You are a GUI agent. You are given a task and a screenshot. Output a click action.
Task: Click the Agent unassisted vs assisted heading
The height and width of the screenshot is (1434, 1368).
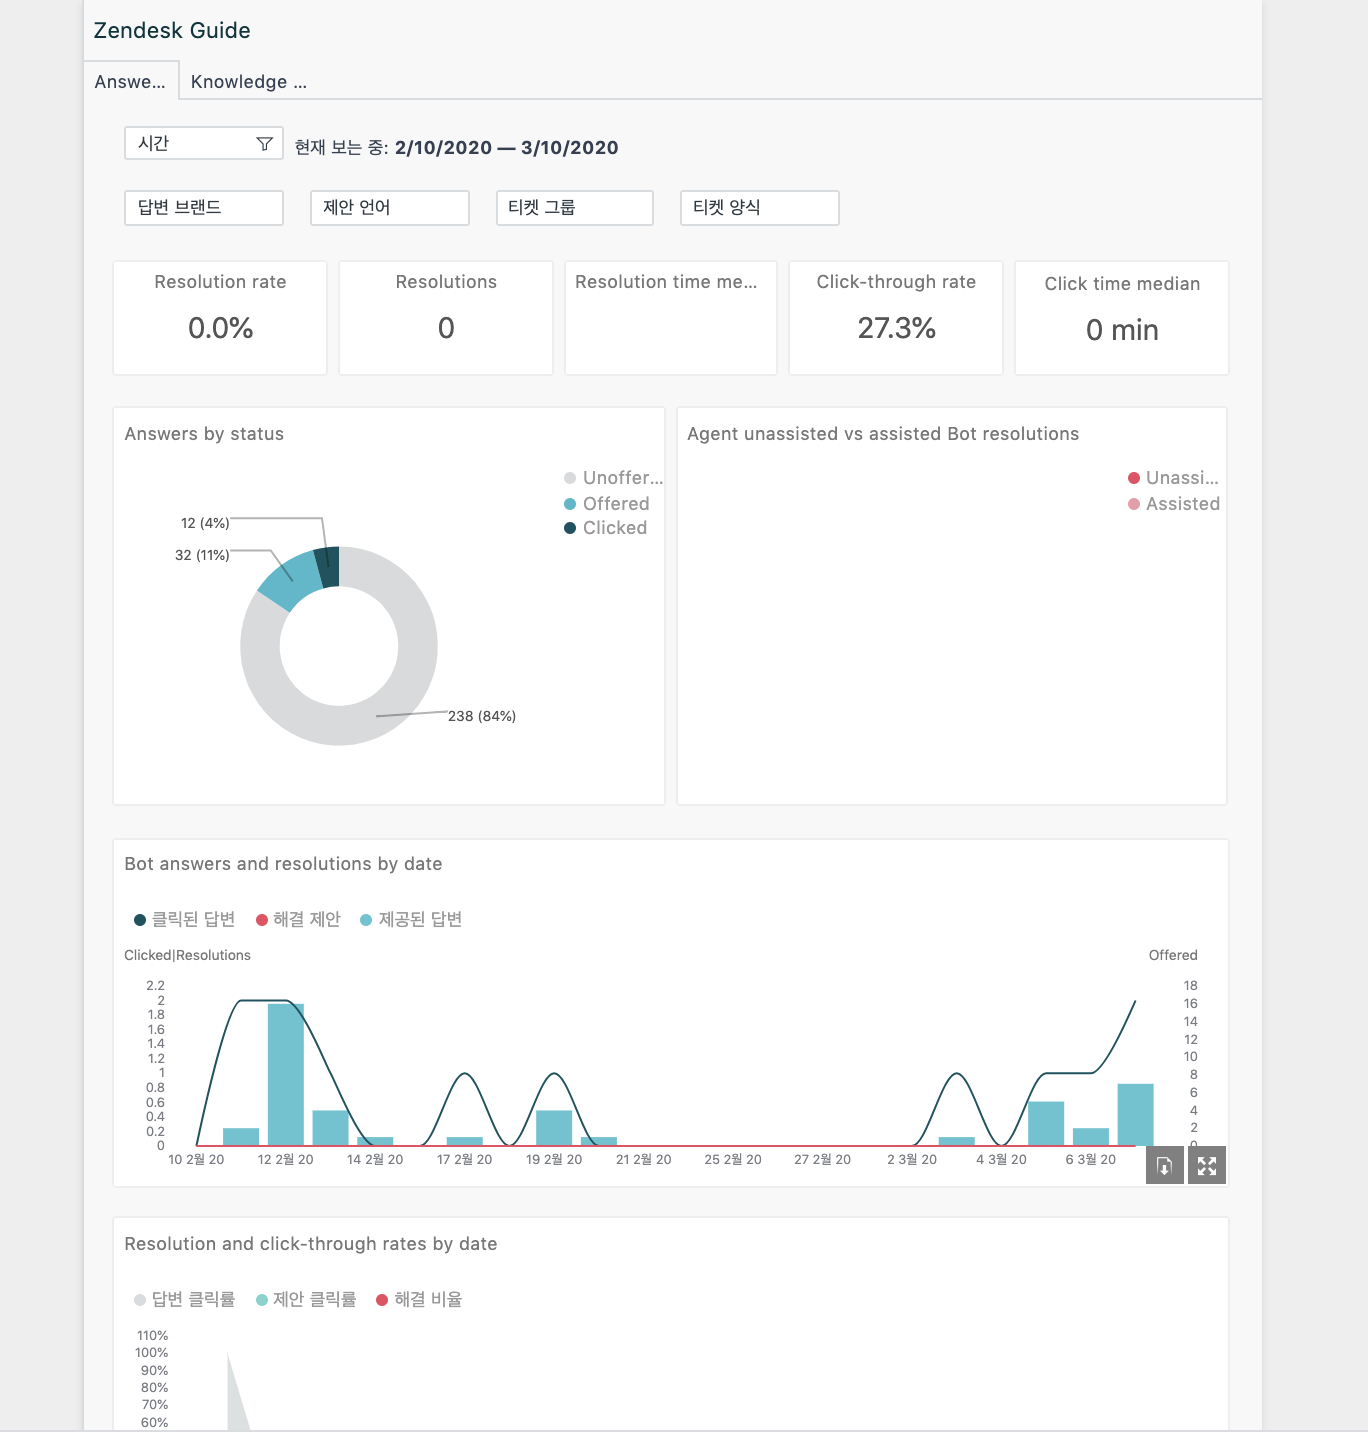[883, 434]
